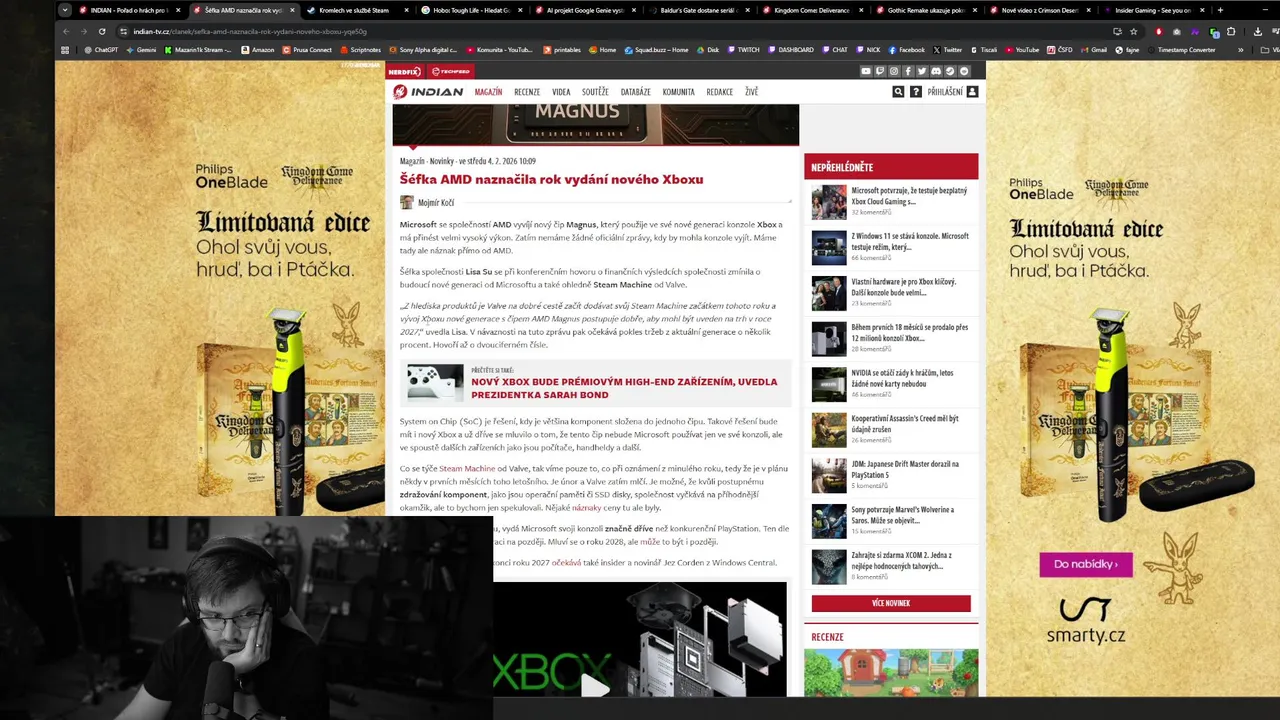Open Indian's Spotify social icon
This screenshot has width=1280, height=720.
[x=964, y=71]
